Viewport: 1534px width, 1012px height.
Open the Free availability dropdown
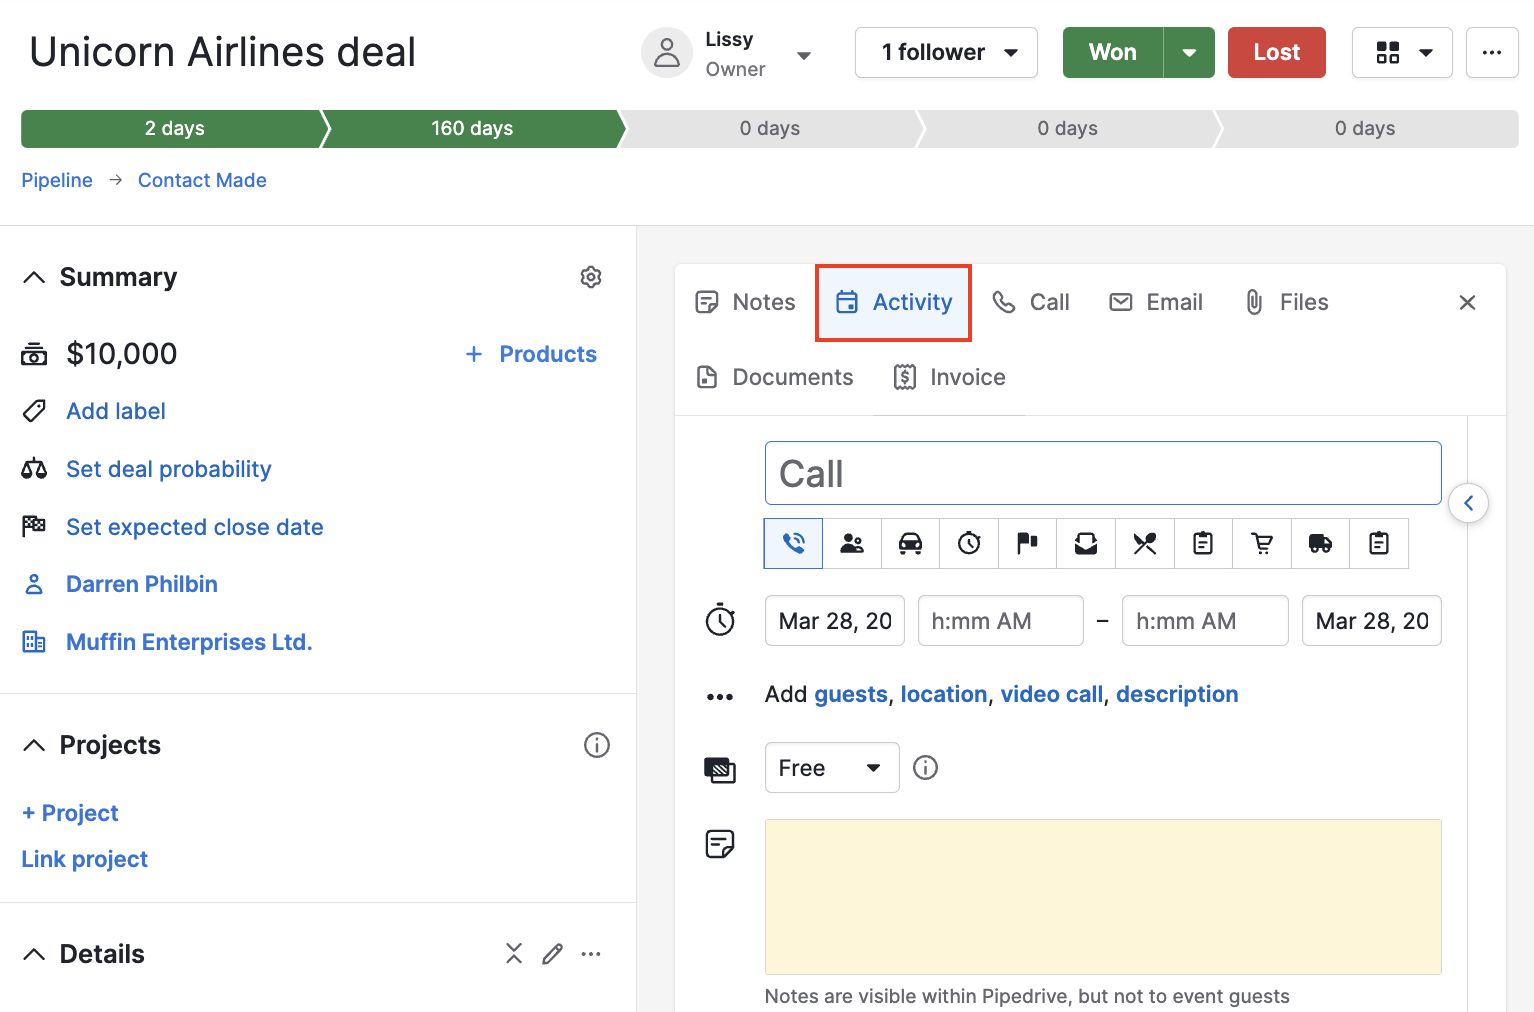tap(832, 767)
